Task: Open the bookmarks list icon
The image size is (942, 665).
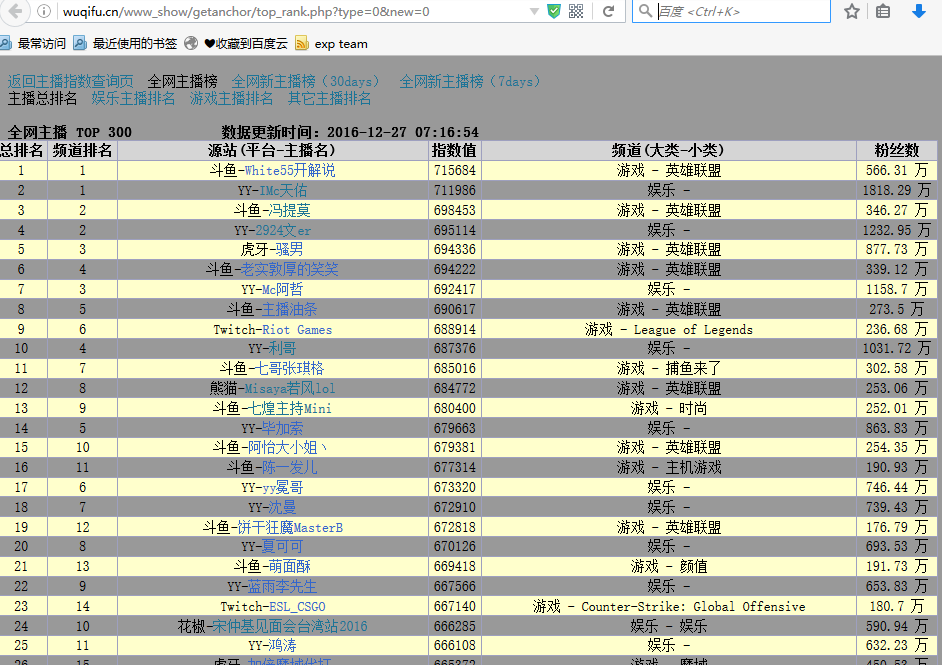Action: click(x=883, y=12)
